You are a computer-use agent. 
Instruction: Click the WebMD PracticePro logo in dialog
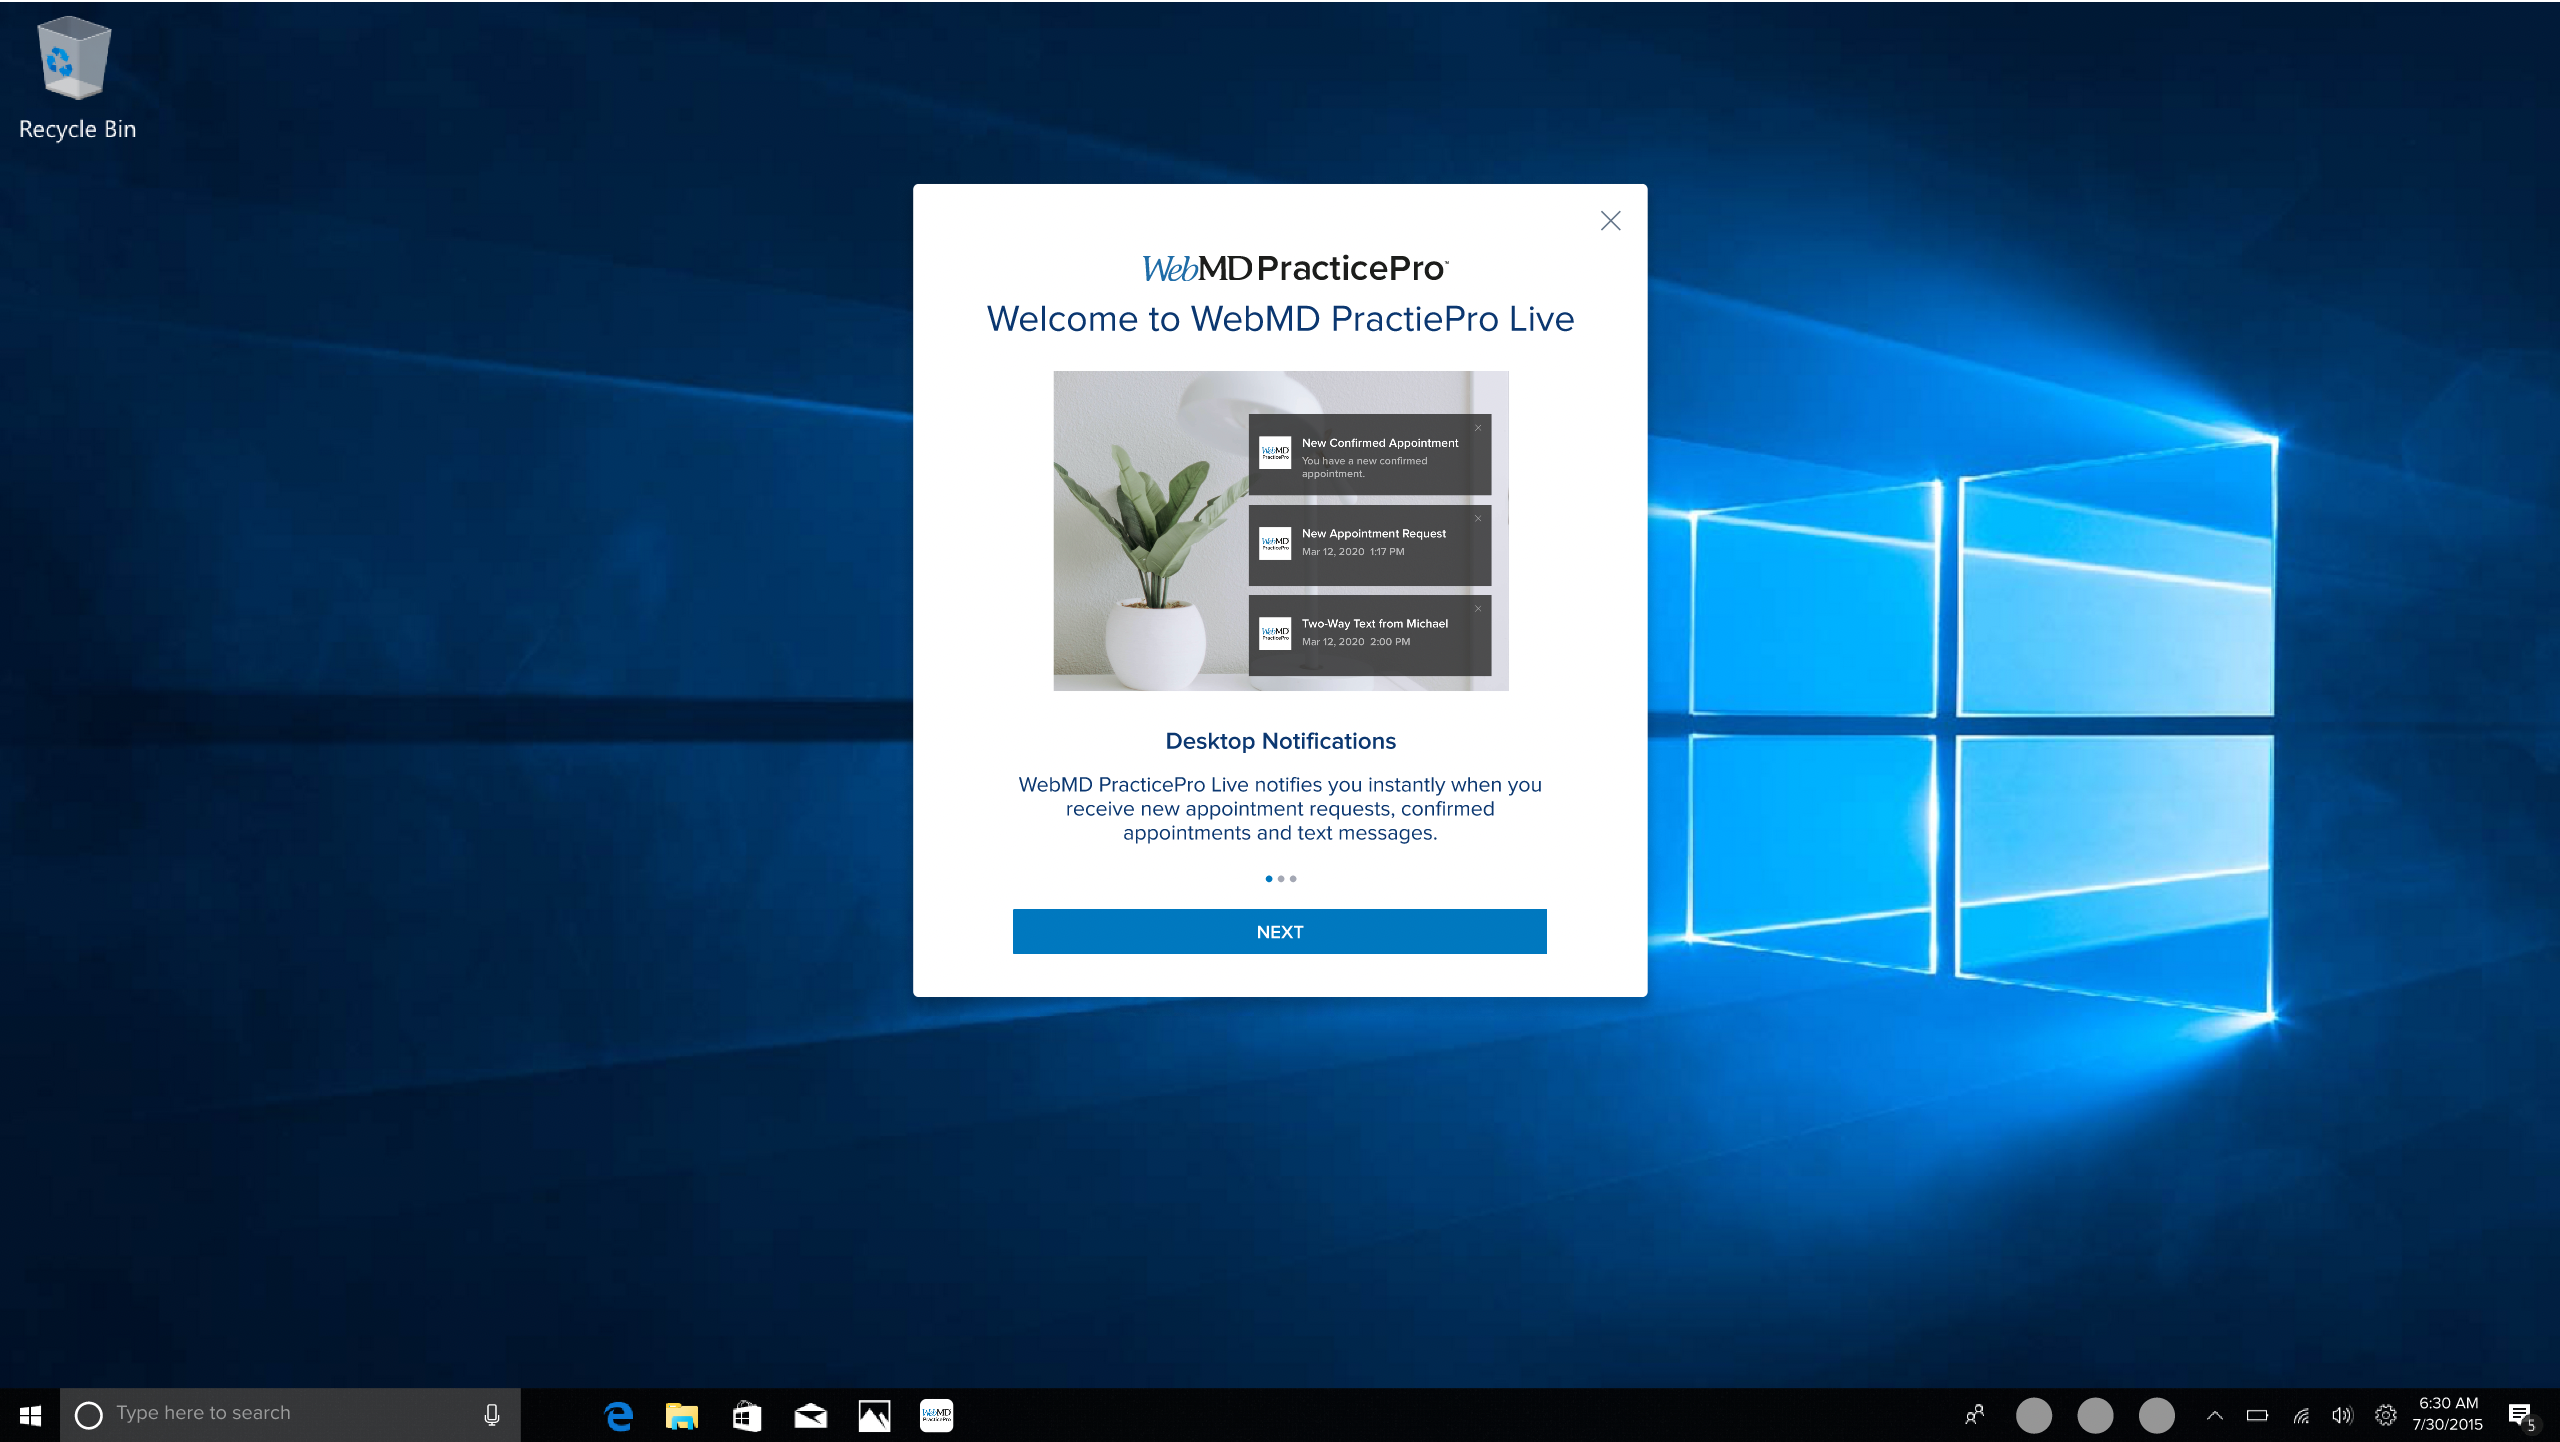point(1295,268)
